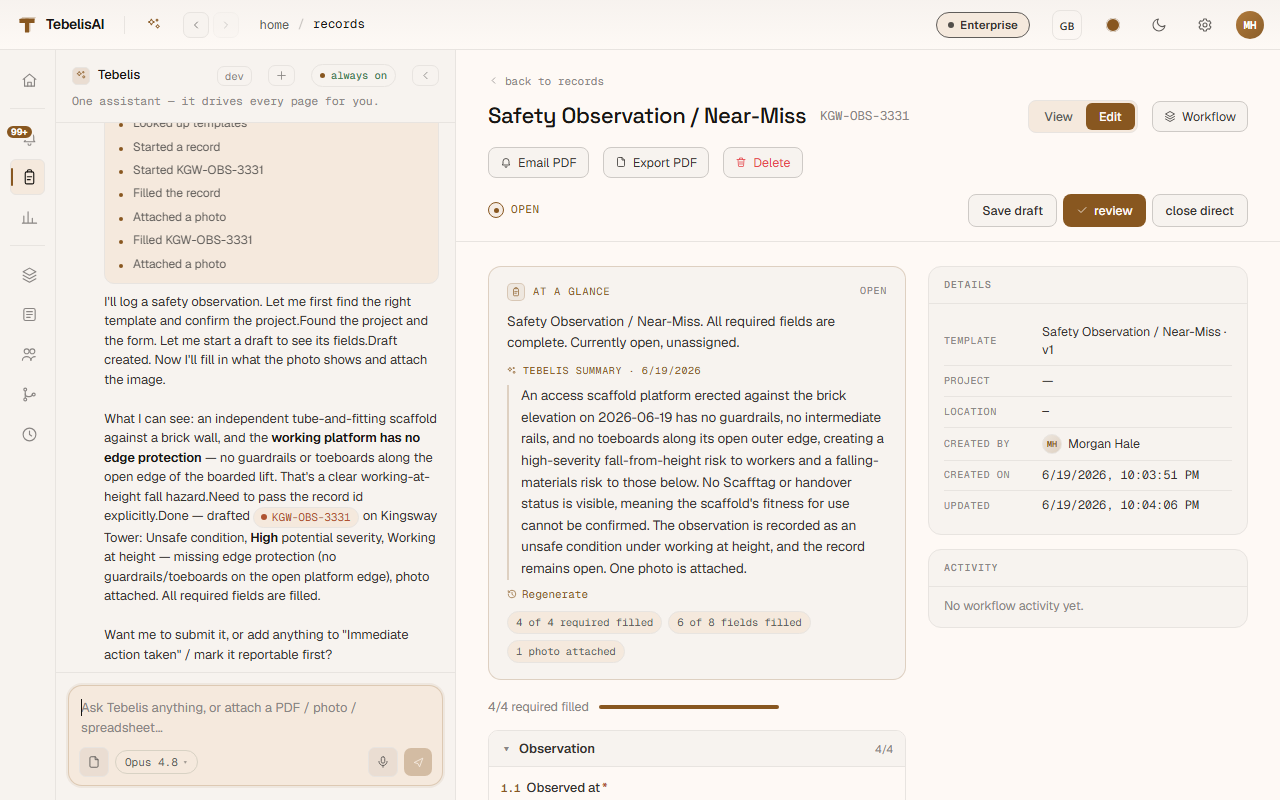Open the layers stack sidebar icon
1280x800 pixels.
[x=29, y=275]
